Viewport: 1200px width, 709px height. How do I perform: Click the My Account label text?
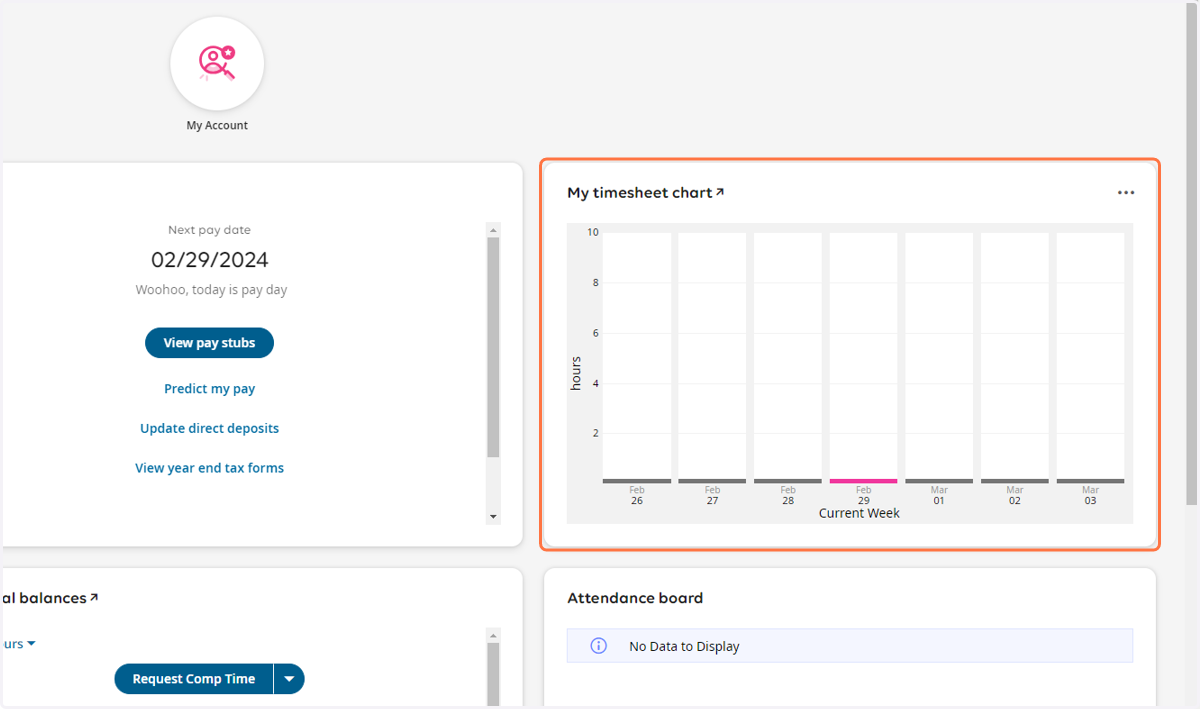[x=217, y=126]
